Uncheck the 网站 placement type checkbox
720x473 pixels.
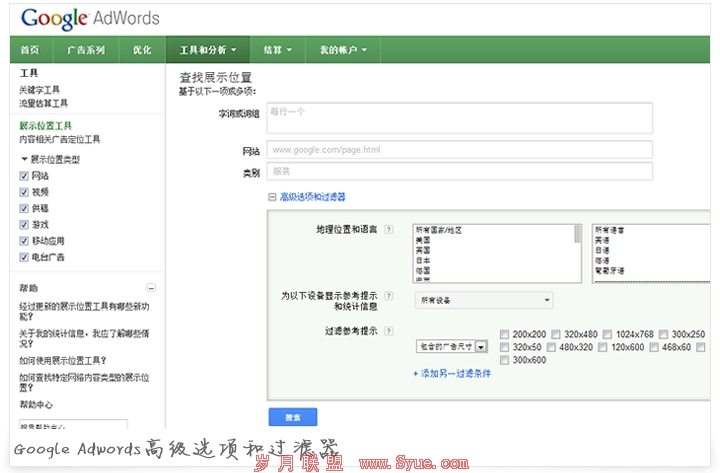24,176
